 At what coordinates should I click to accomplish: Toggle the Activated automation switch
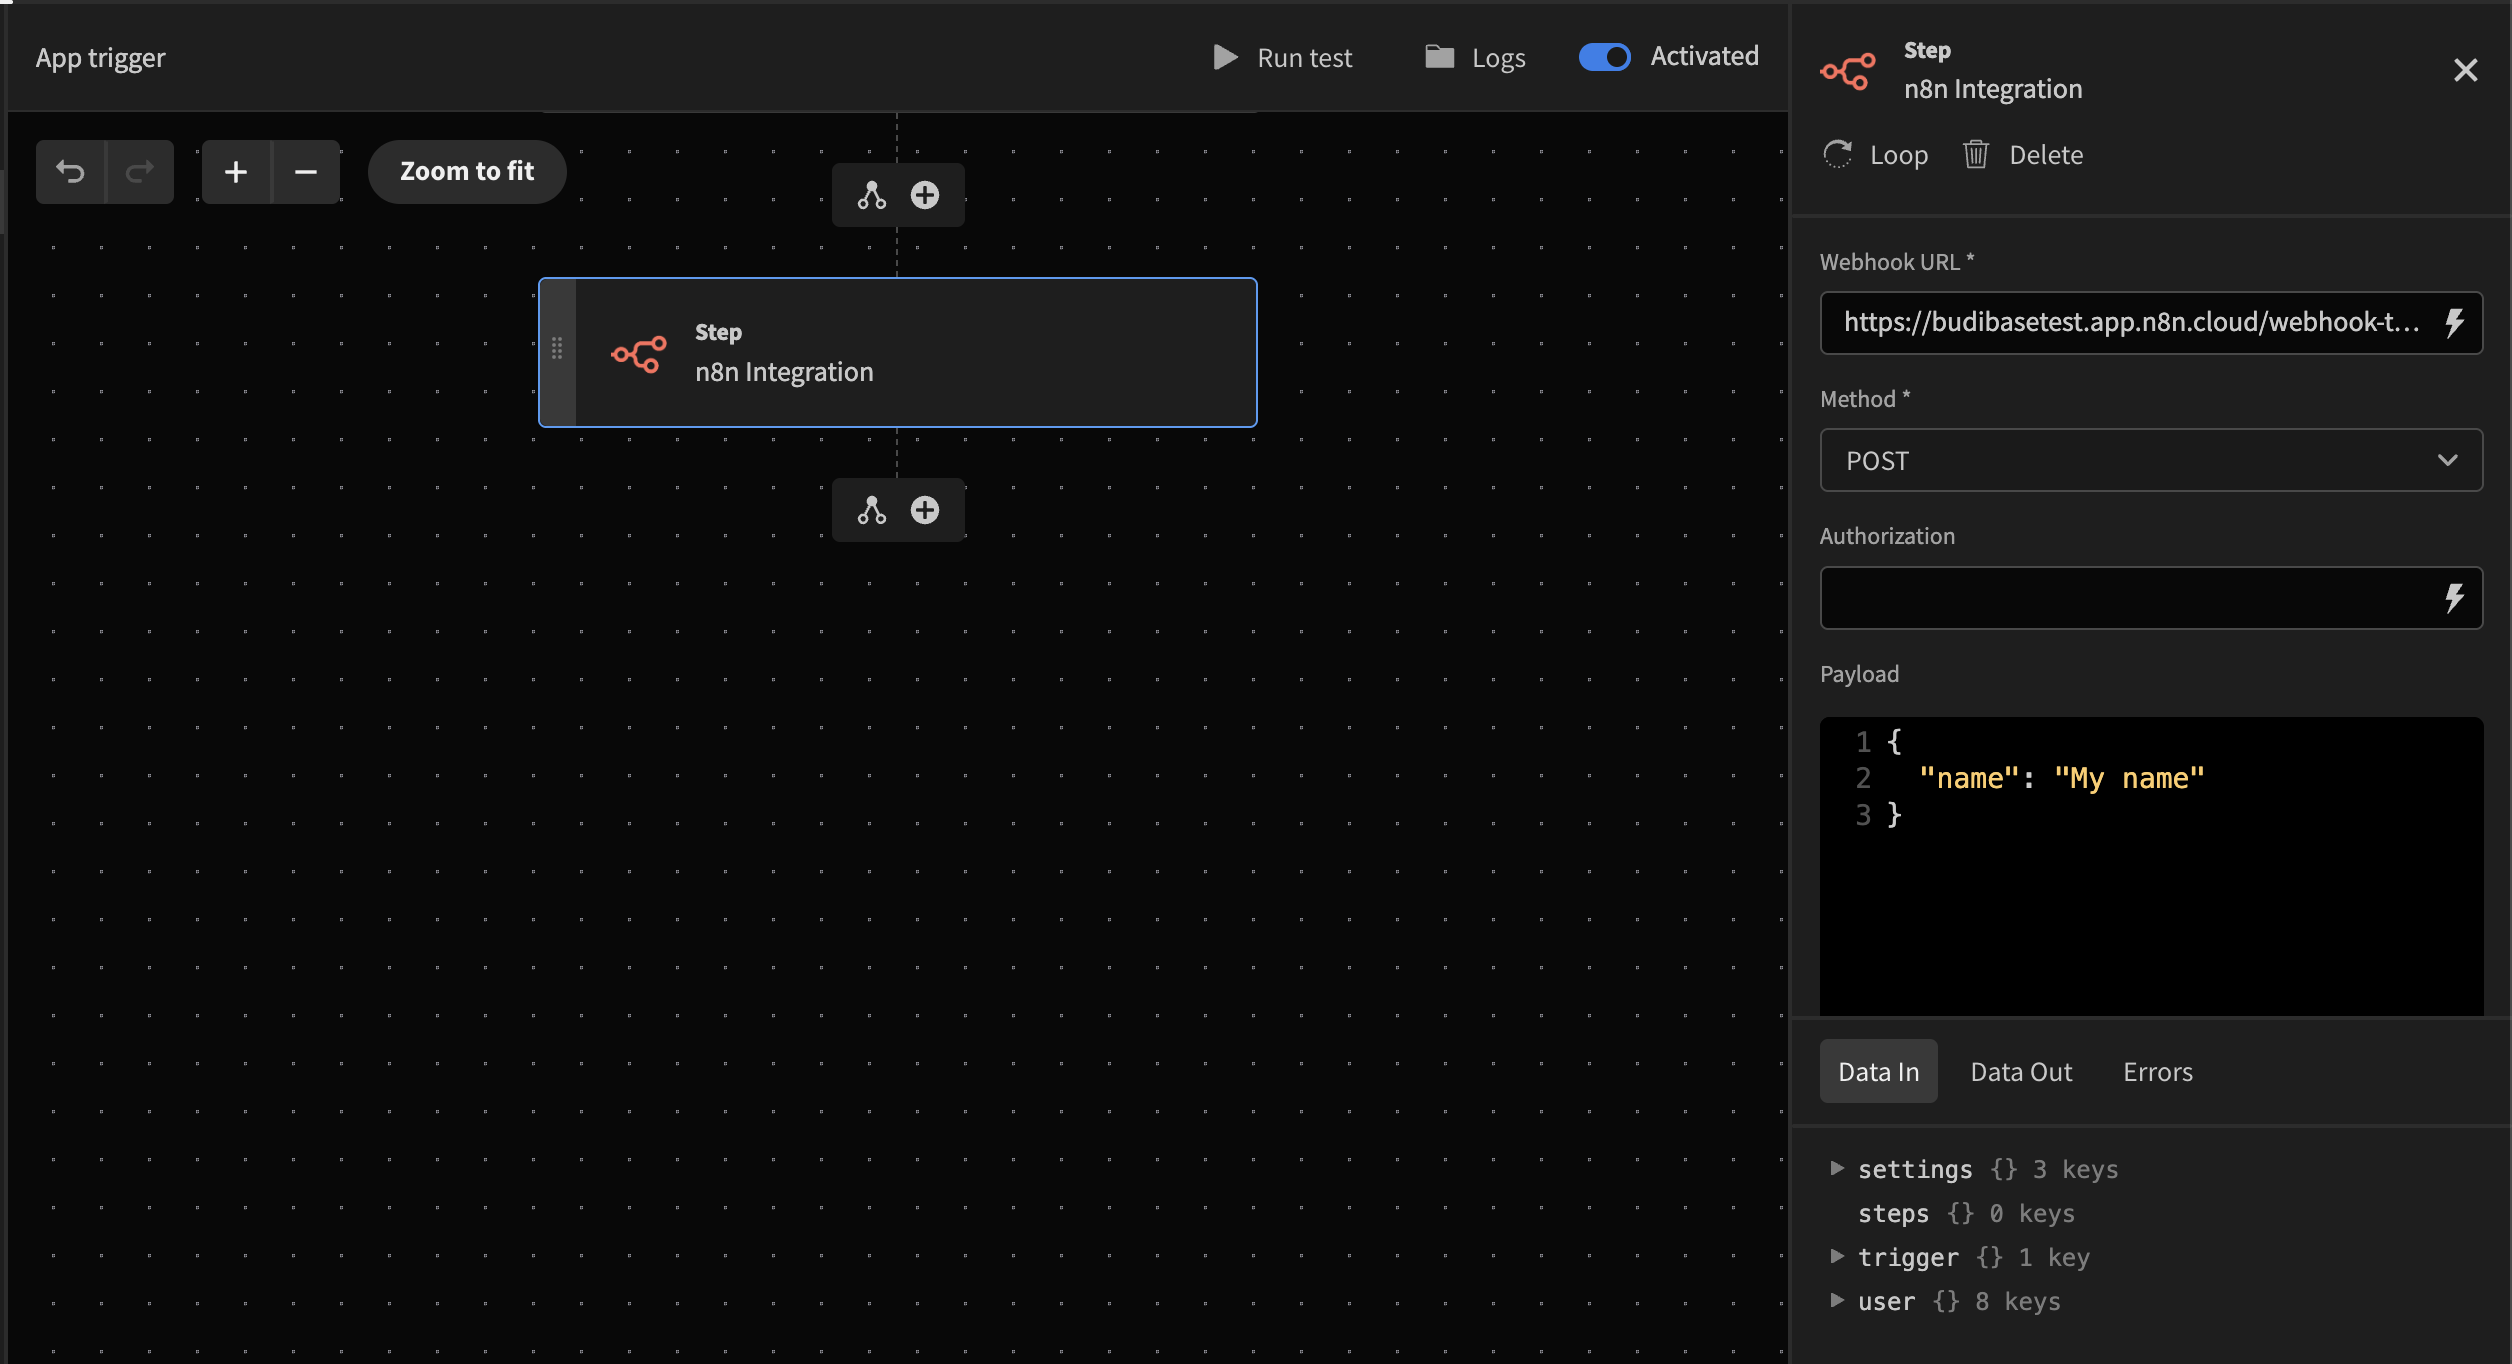(x=1604, y=57)
